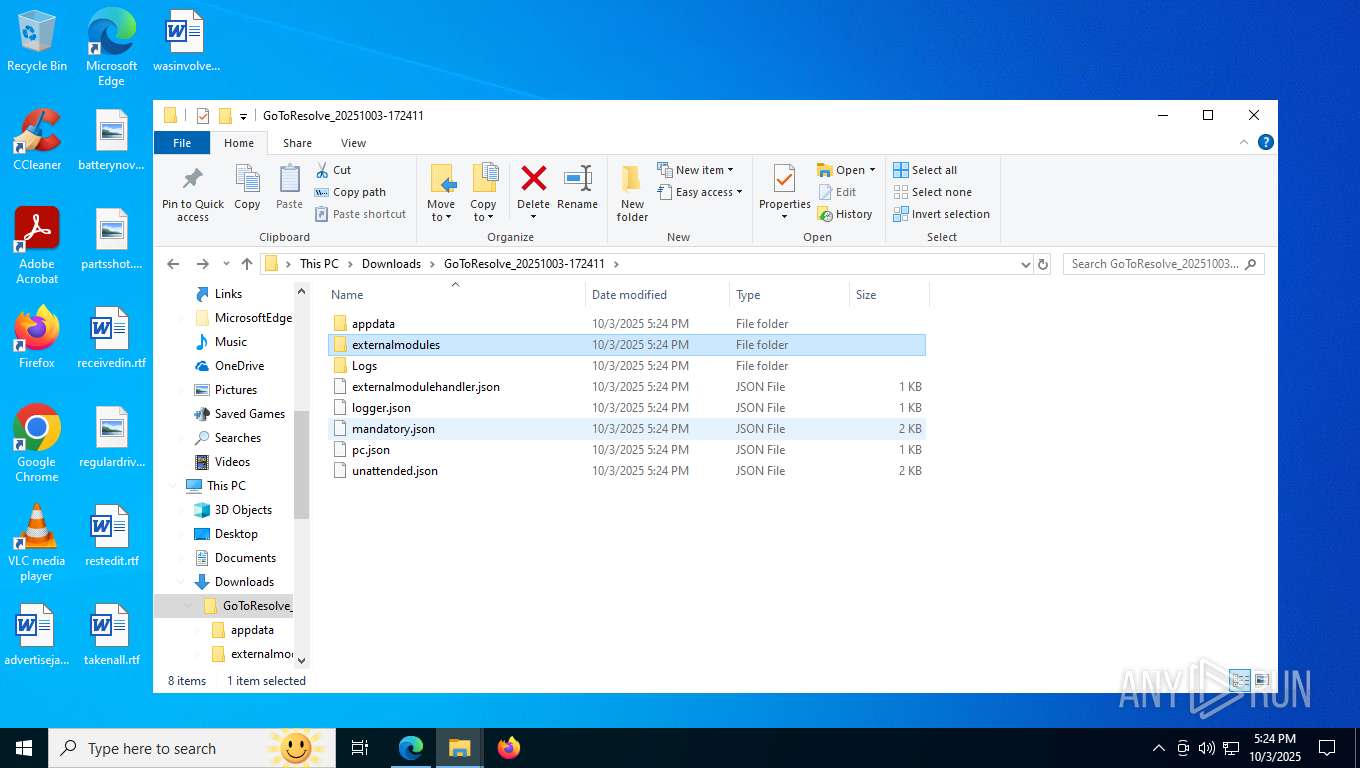
Task: Switch to the Home ribbon tab
Action: tap(239, 143)
